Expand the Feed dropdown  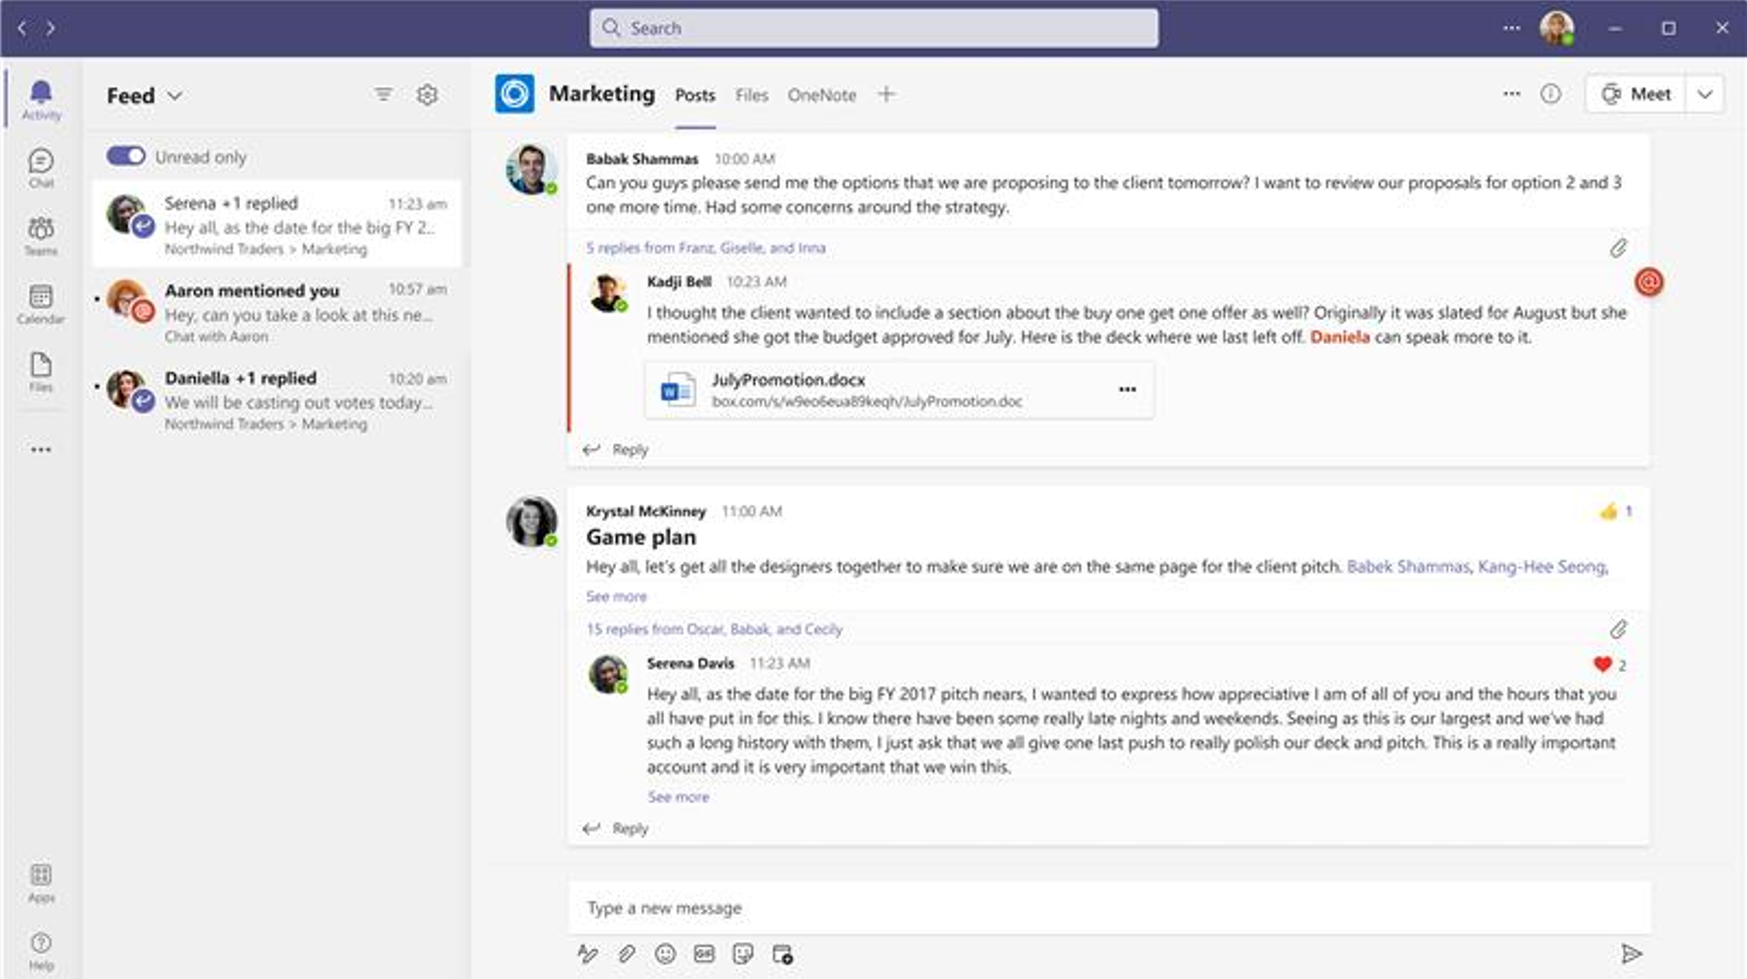[175, 95]
